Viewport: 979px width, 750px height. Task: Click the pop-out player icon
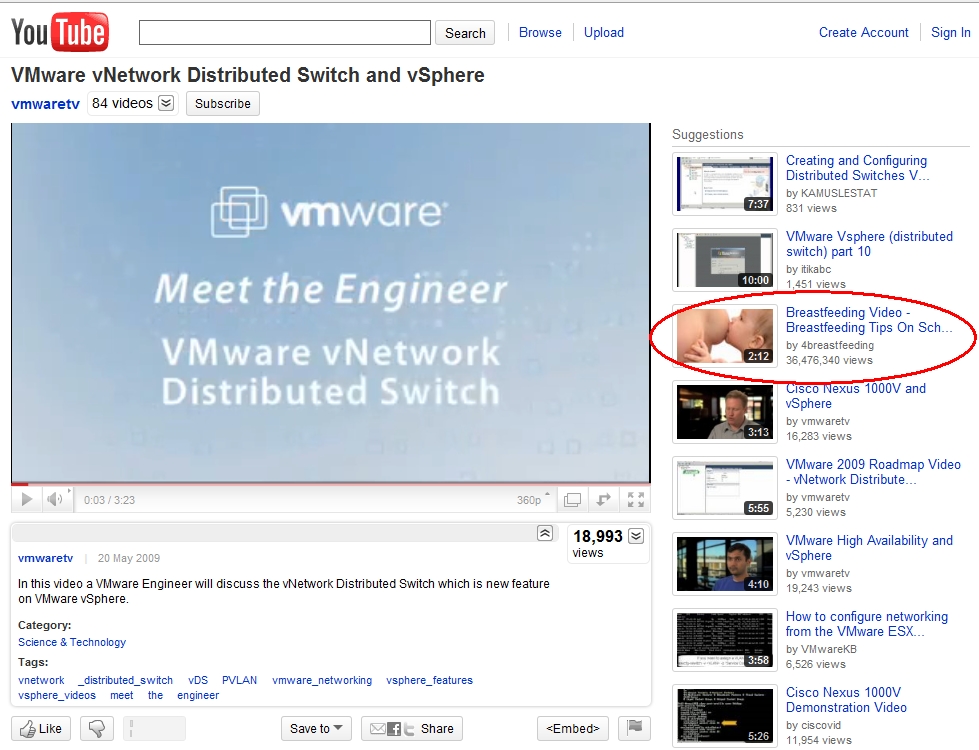604,500
